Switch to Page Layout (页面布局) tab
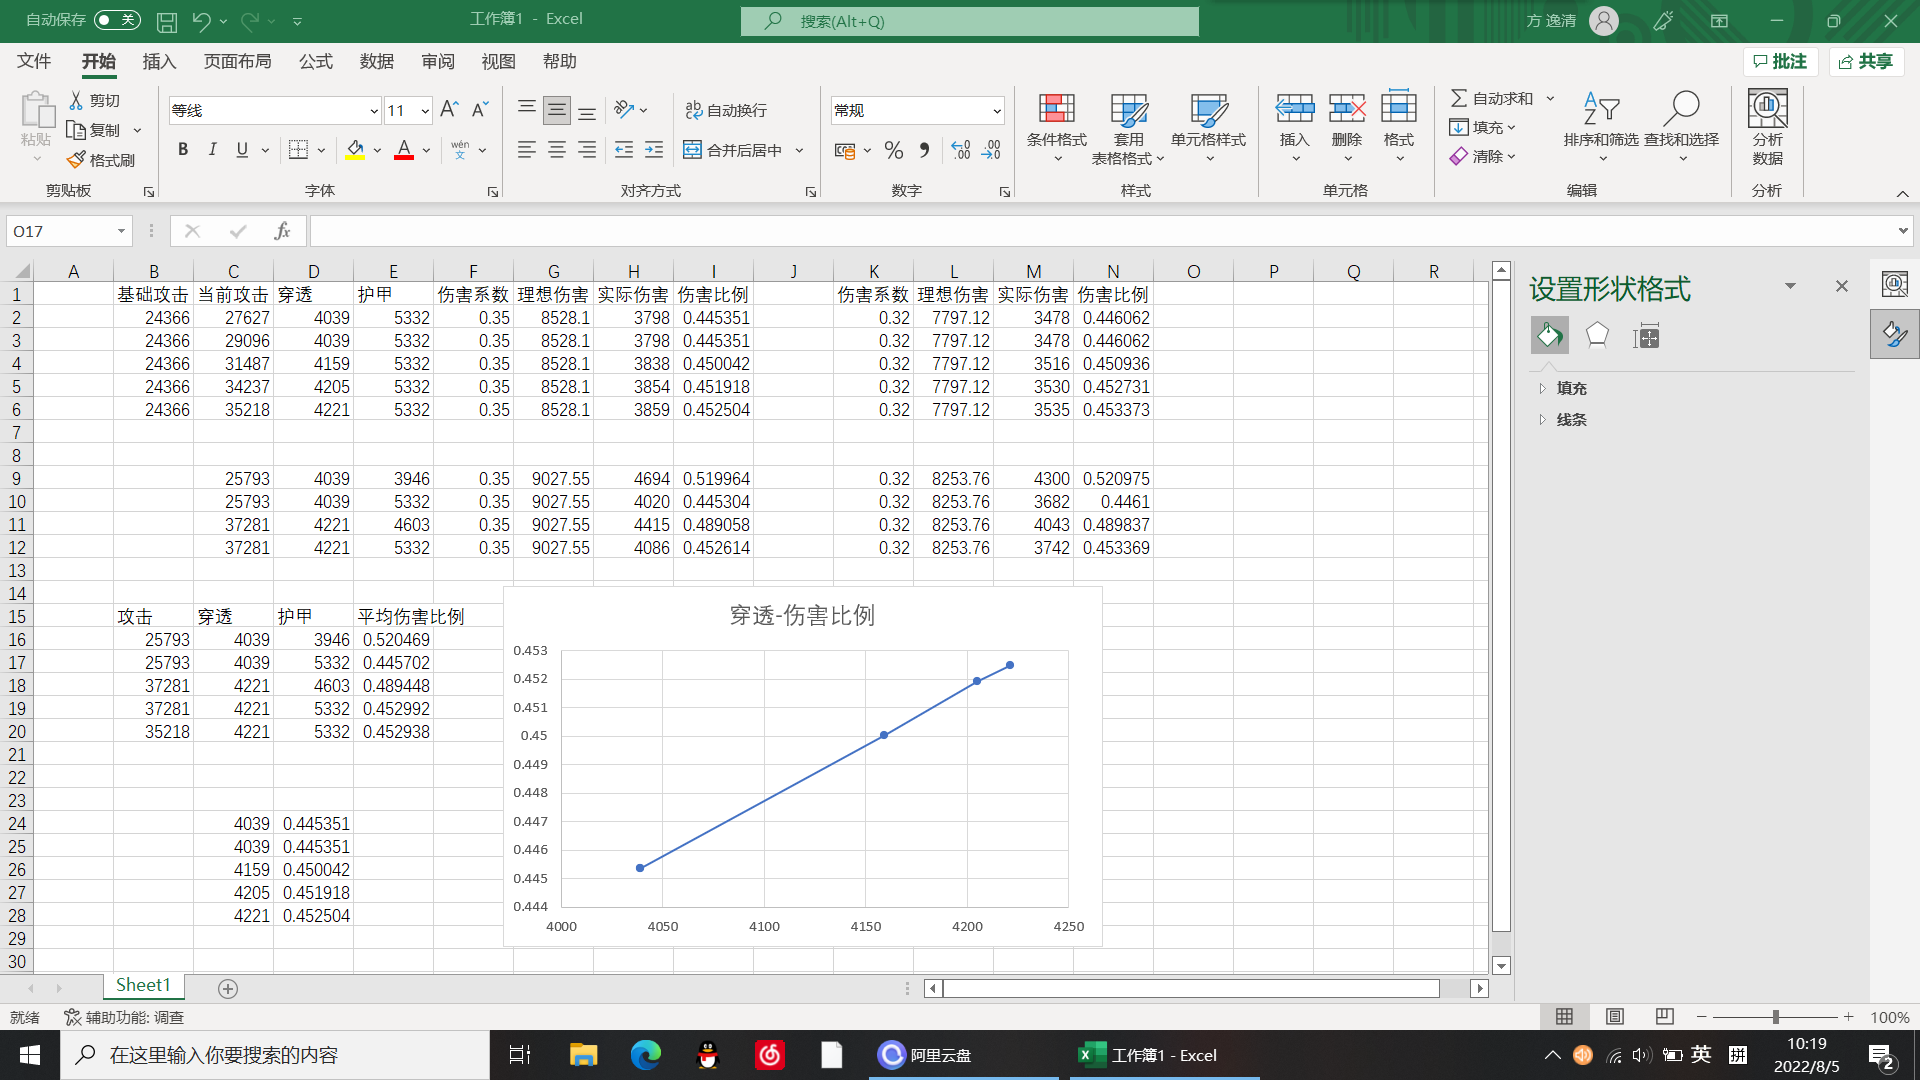The width and height of the screenshot is (1920, 1080). click(237, 61)
